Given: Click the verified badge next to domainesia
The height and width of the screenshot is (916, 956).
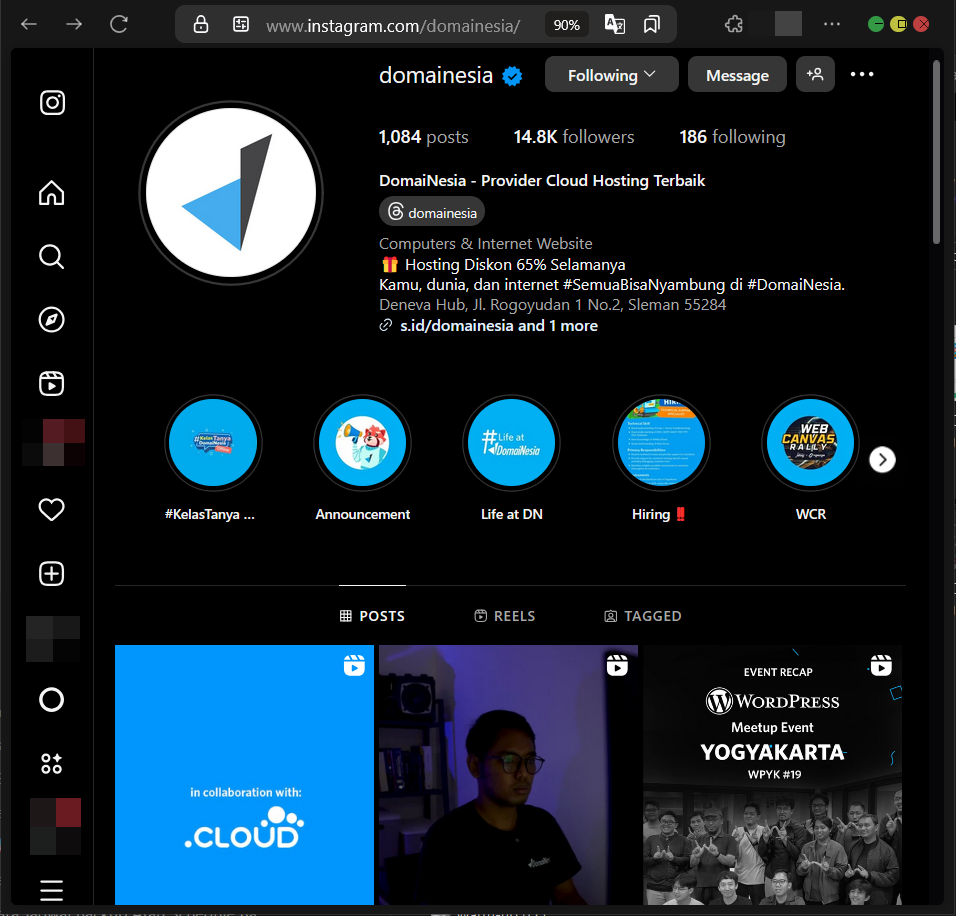Looking at the screenshot, I should (512, 76).
